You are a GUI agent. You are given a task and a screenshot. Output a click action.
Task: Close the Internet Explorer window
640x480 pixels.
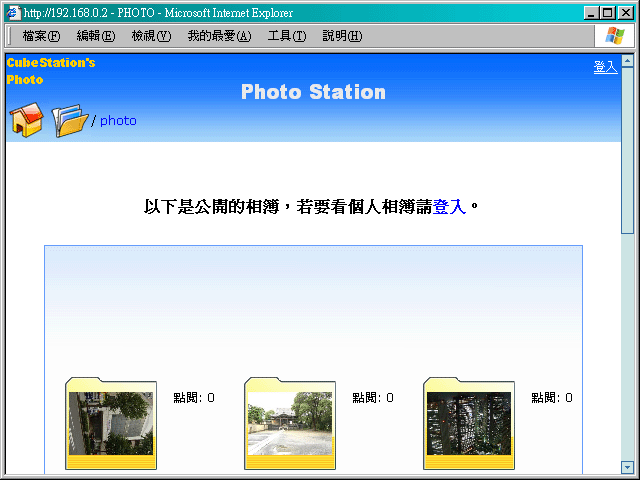(x=625, y=13)
